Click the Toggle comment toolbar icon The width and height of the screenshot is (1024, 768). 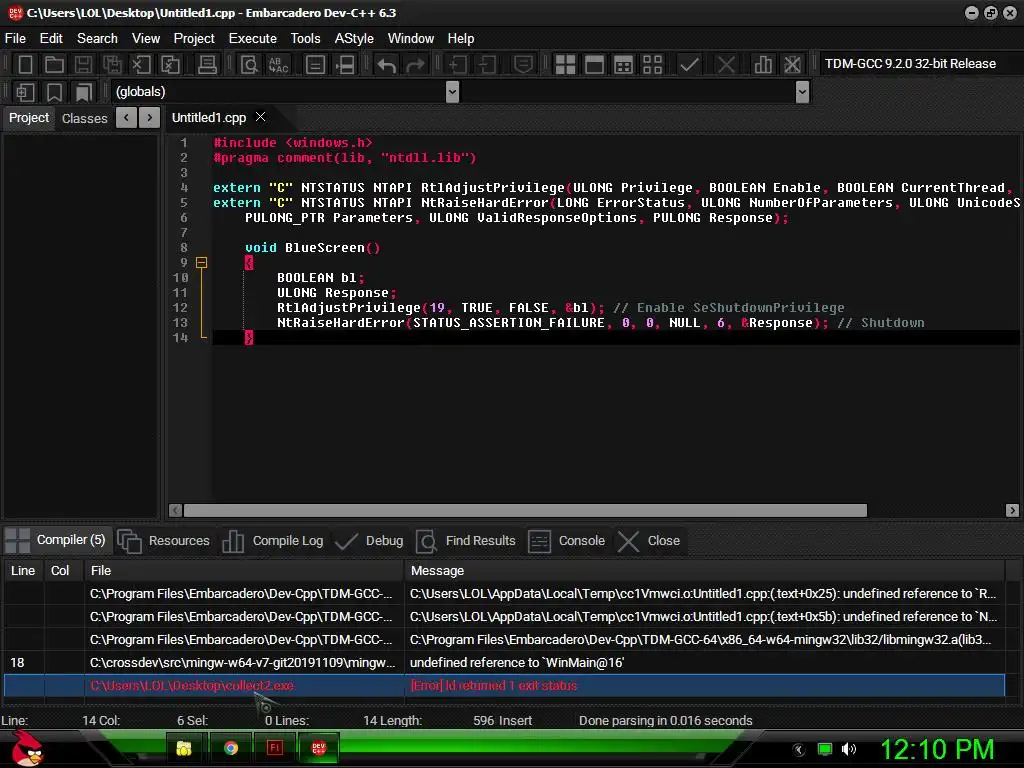523,65
